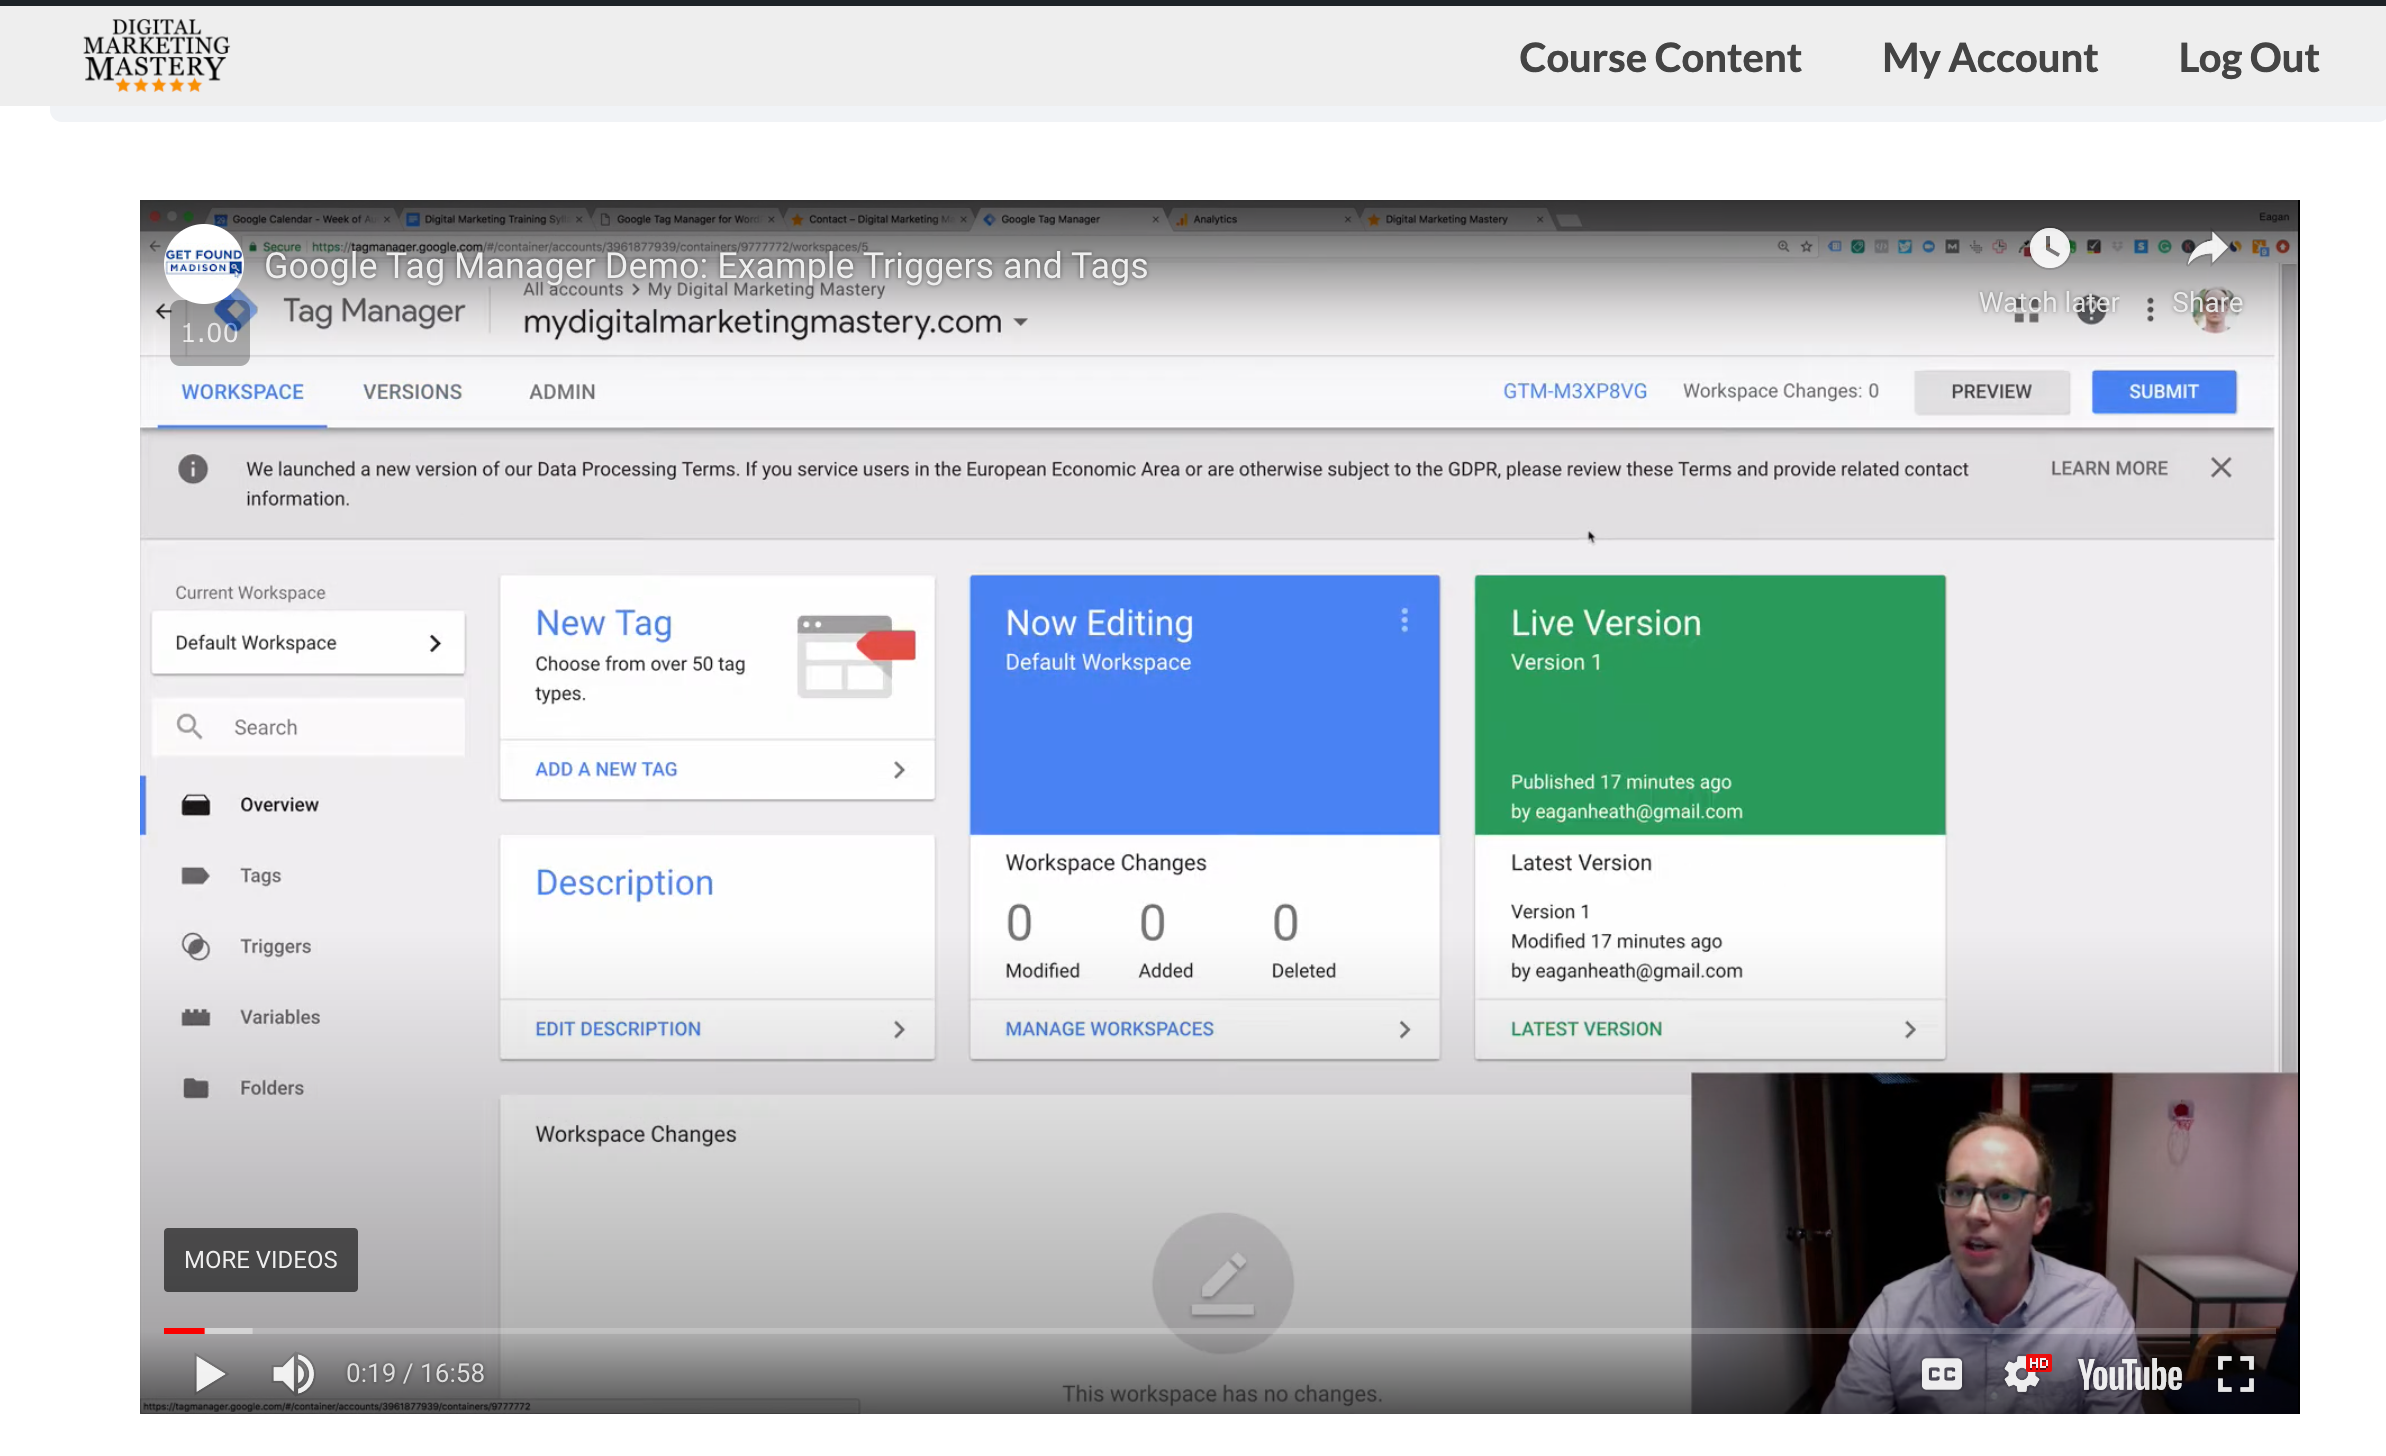
Task: Switch to the ADMIN tab
Action: pos(562,392)
